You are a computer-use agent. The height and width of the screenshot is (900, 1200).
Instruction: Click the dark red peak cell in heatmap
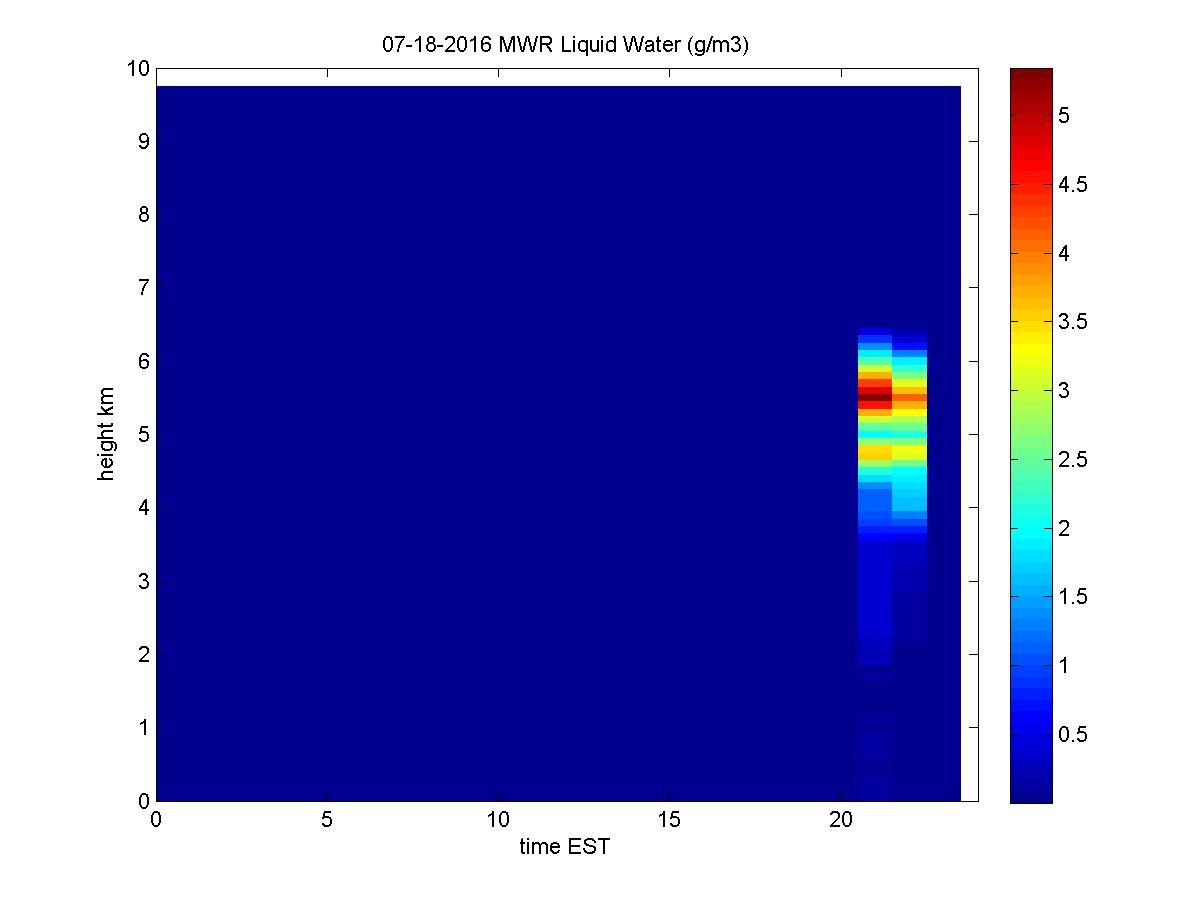coord(875,397)
